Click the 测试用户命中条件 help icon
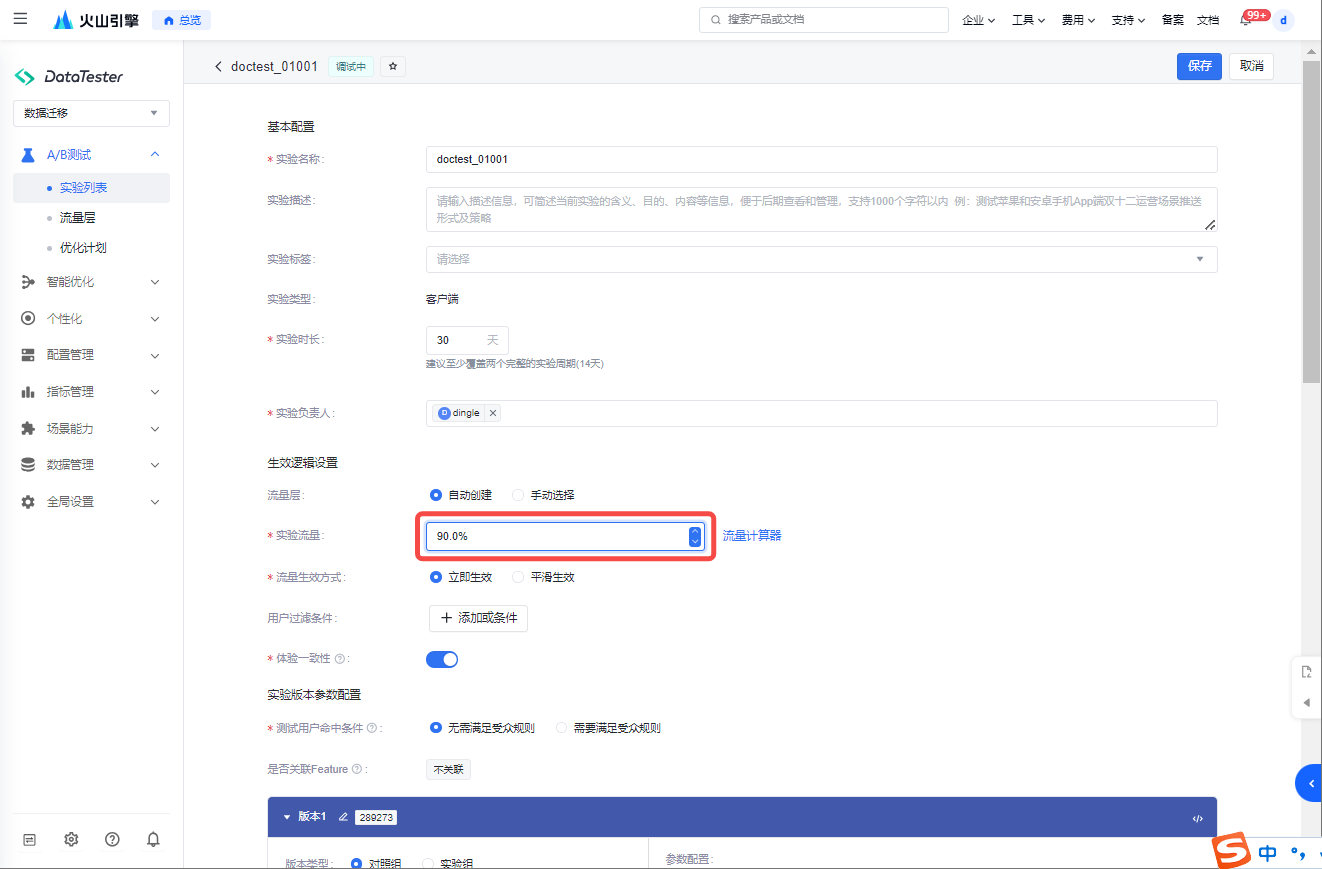This screenshot has height=869, width=1322. pyautogui.click(x=372, y=728)
